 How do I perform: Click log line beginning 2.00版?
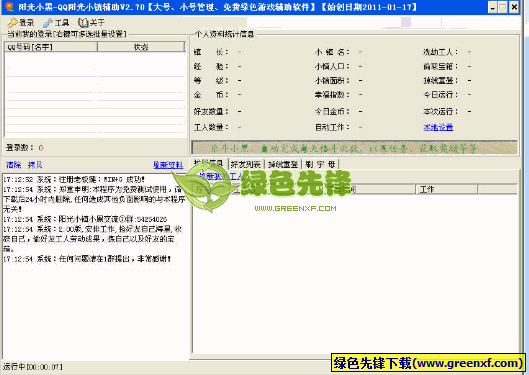[x=93, y=239]
